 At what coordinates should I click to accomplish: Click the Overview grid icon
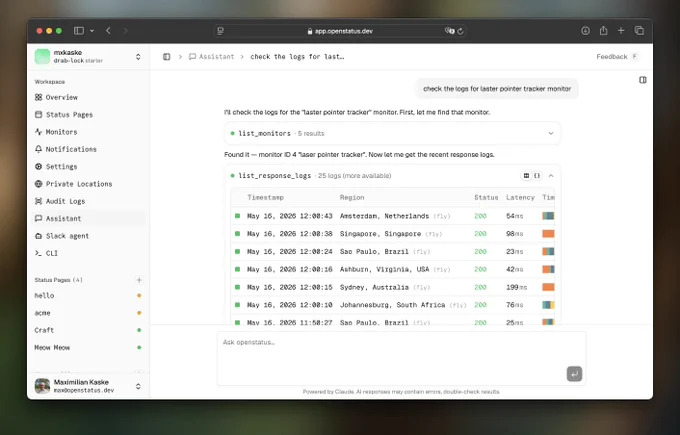tap(39, 97)
